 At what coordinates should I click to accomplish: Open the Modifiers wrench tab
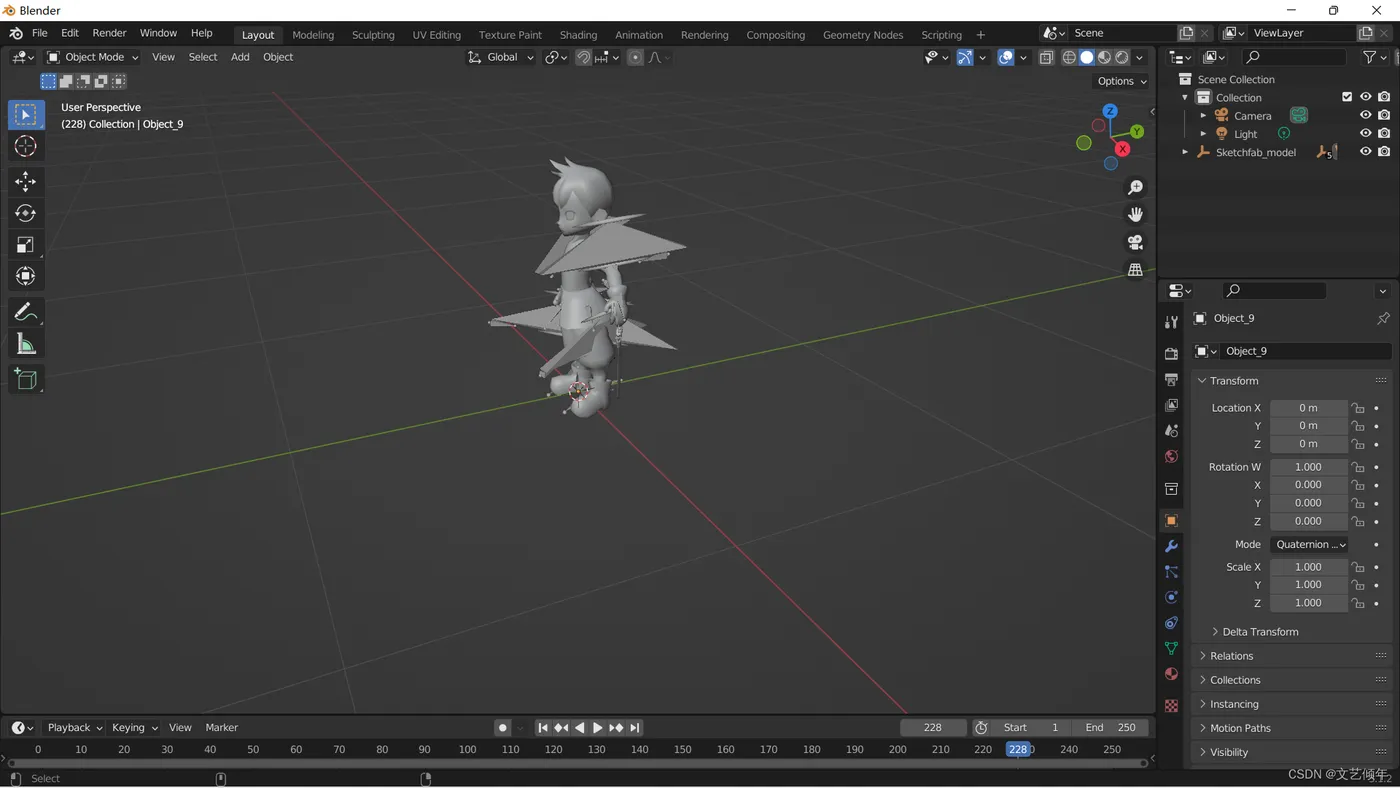pos(1171,547)
